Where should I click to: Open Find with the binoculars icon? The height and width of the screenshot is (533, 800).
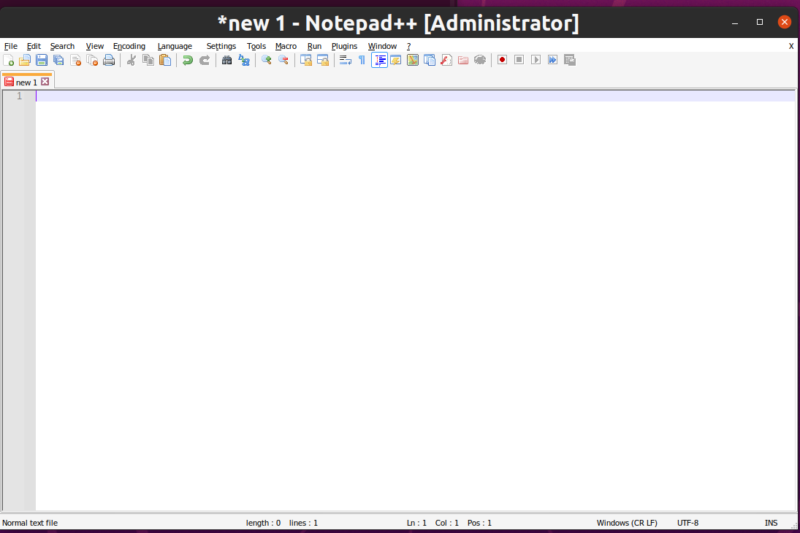227,60
